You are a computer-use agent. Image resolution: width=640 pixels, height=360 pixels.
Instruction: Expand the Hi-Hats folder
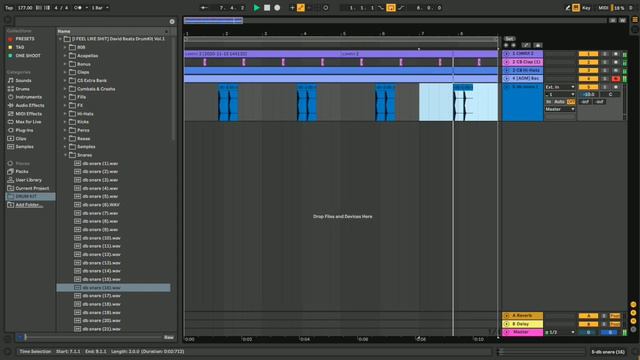(x=64, y=114)
